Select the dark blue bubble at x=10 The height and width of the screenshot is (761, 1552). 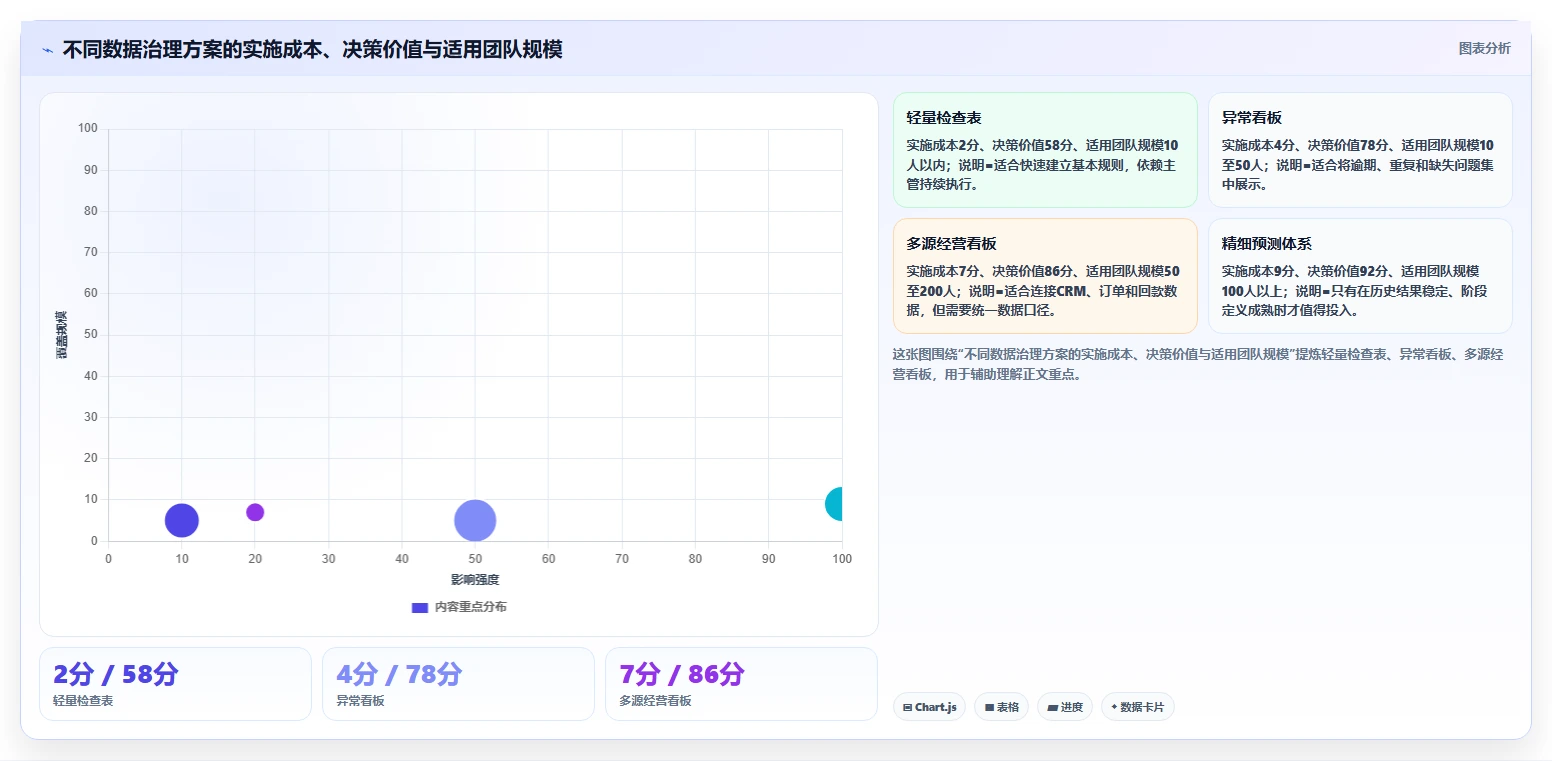(181, 520)
